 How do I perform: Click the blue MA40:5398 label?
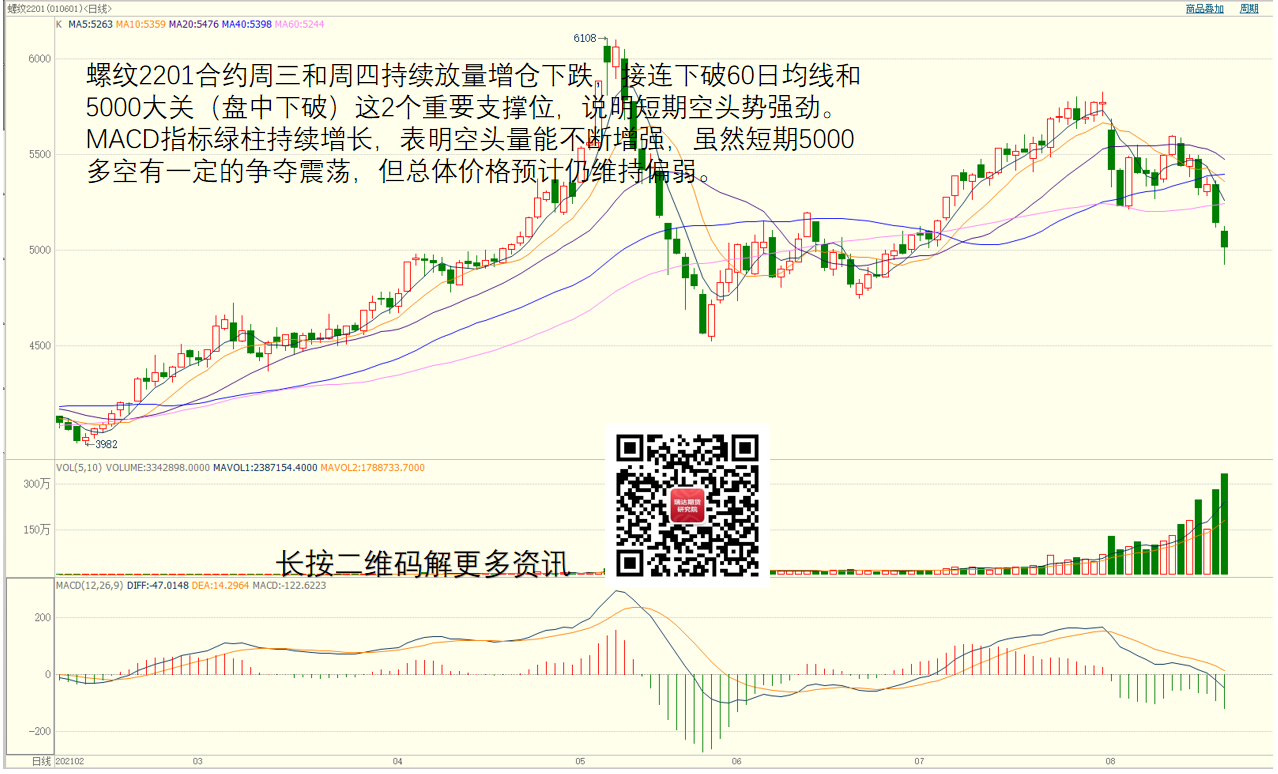[246, 24]
